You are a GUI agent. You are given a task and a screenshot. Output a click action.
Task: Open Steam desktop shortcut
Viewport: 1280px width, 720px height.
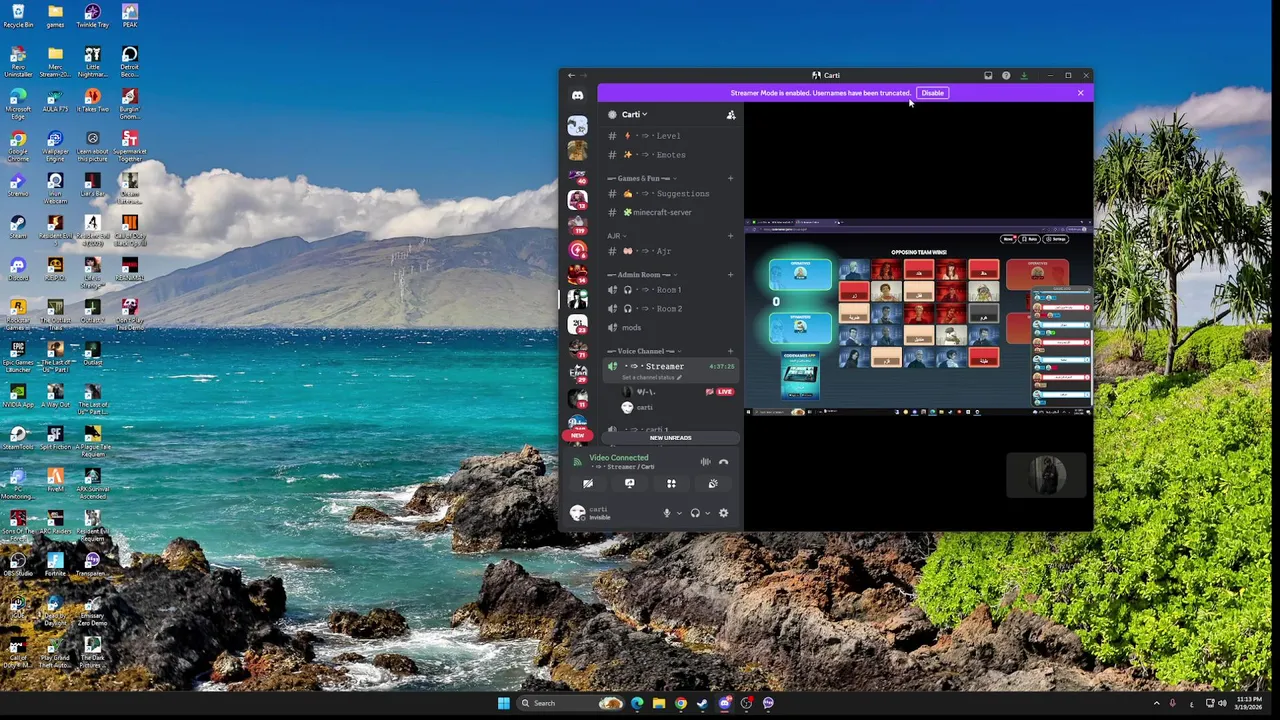click(18, 227)
